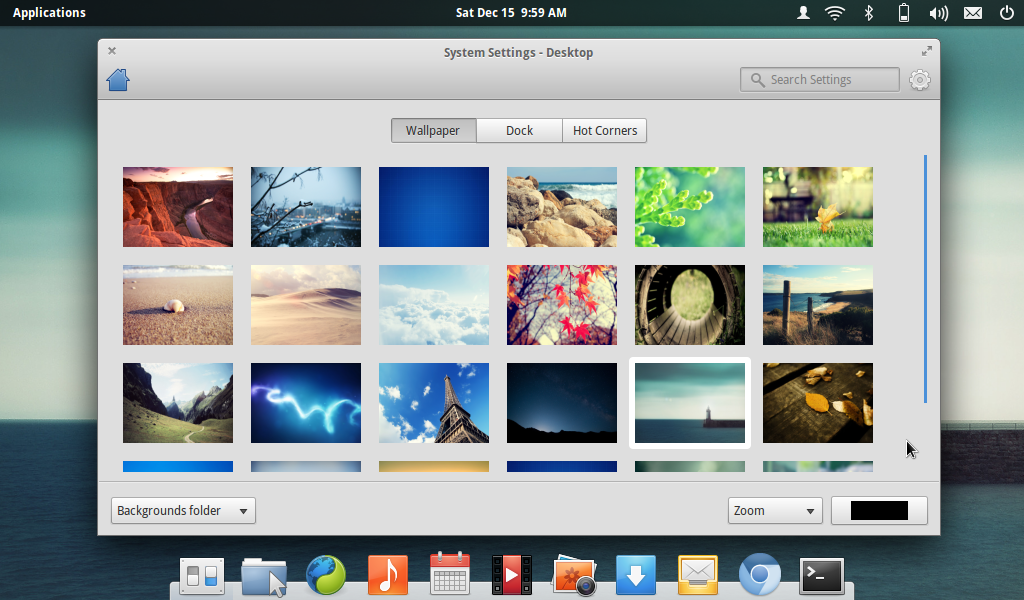
Task: Open the Zoom display mode dropdown
Action: pyautogui.click(x=774, y=510)
